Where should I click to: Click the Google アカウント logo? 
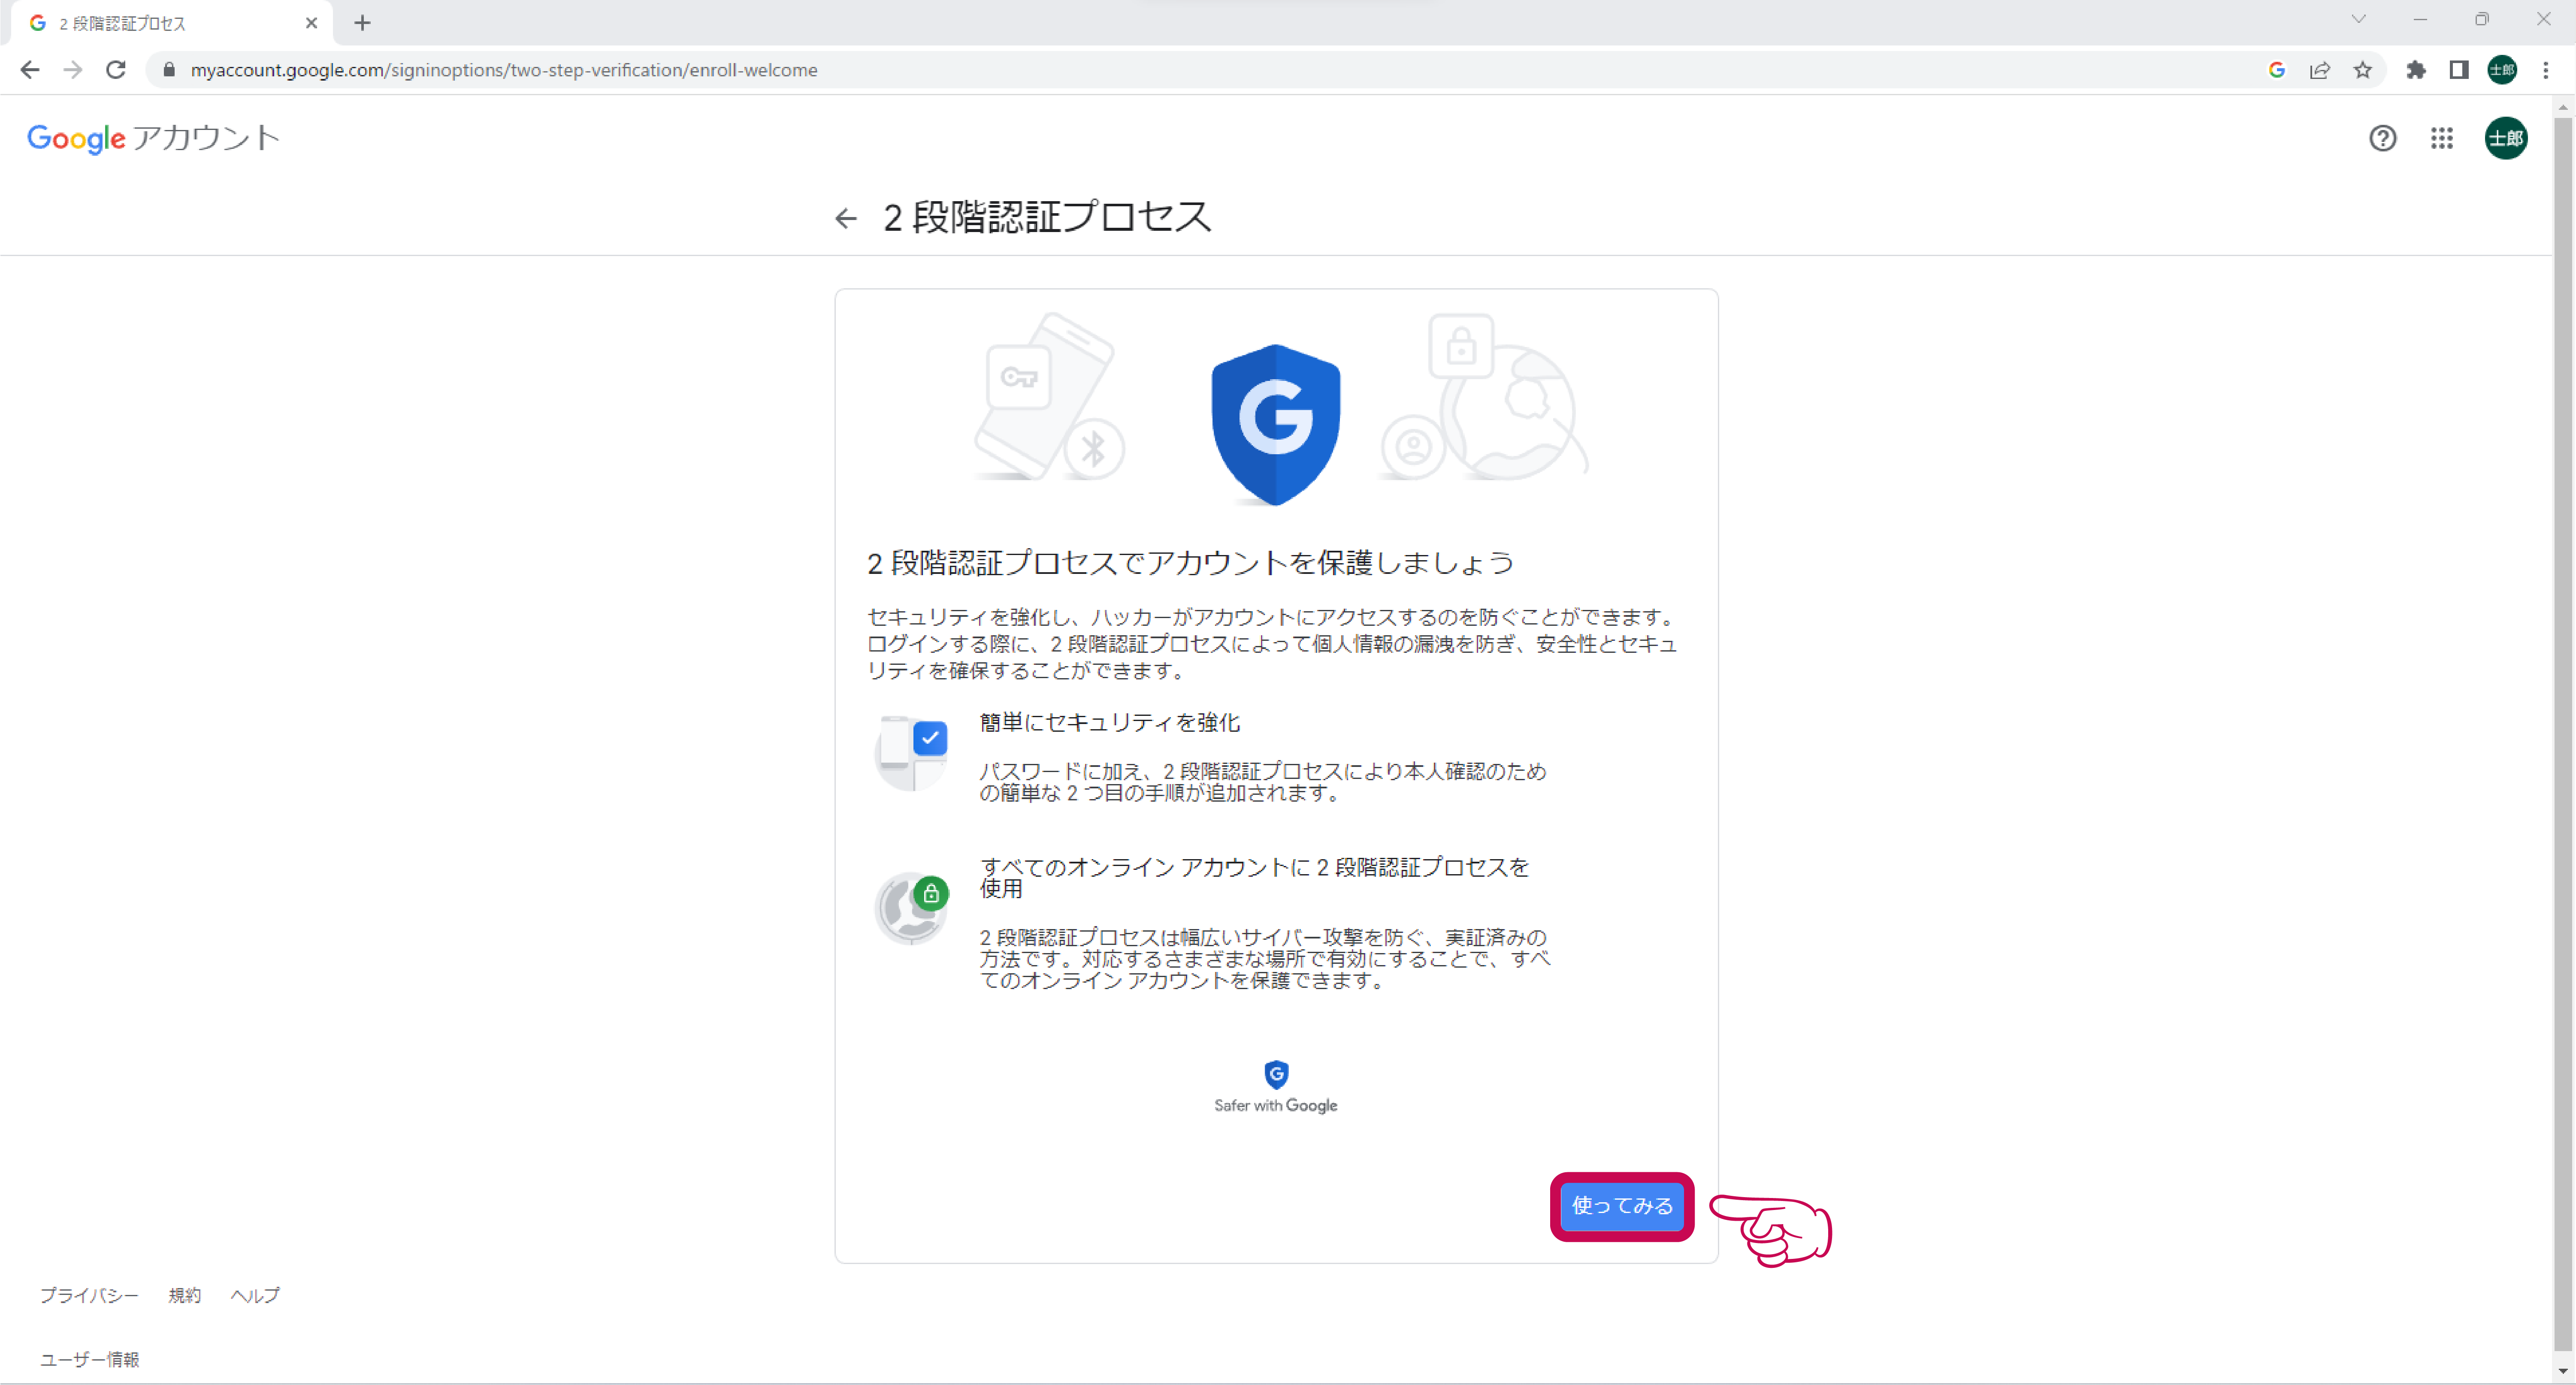153,138
